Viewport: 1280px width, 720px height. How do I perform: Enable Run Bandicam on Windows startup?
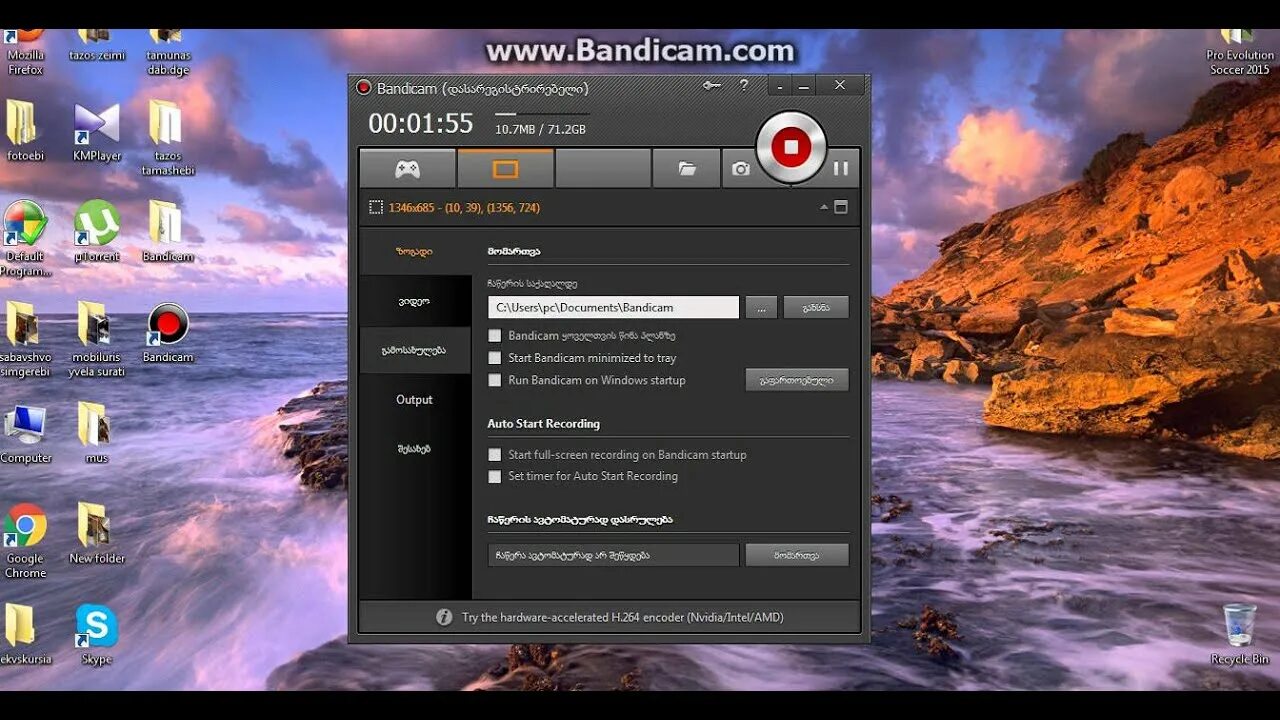point(494,380)
